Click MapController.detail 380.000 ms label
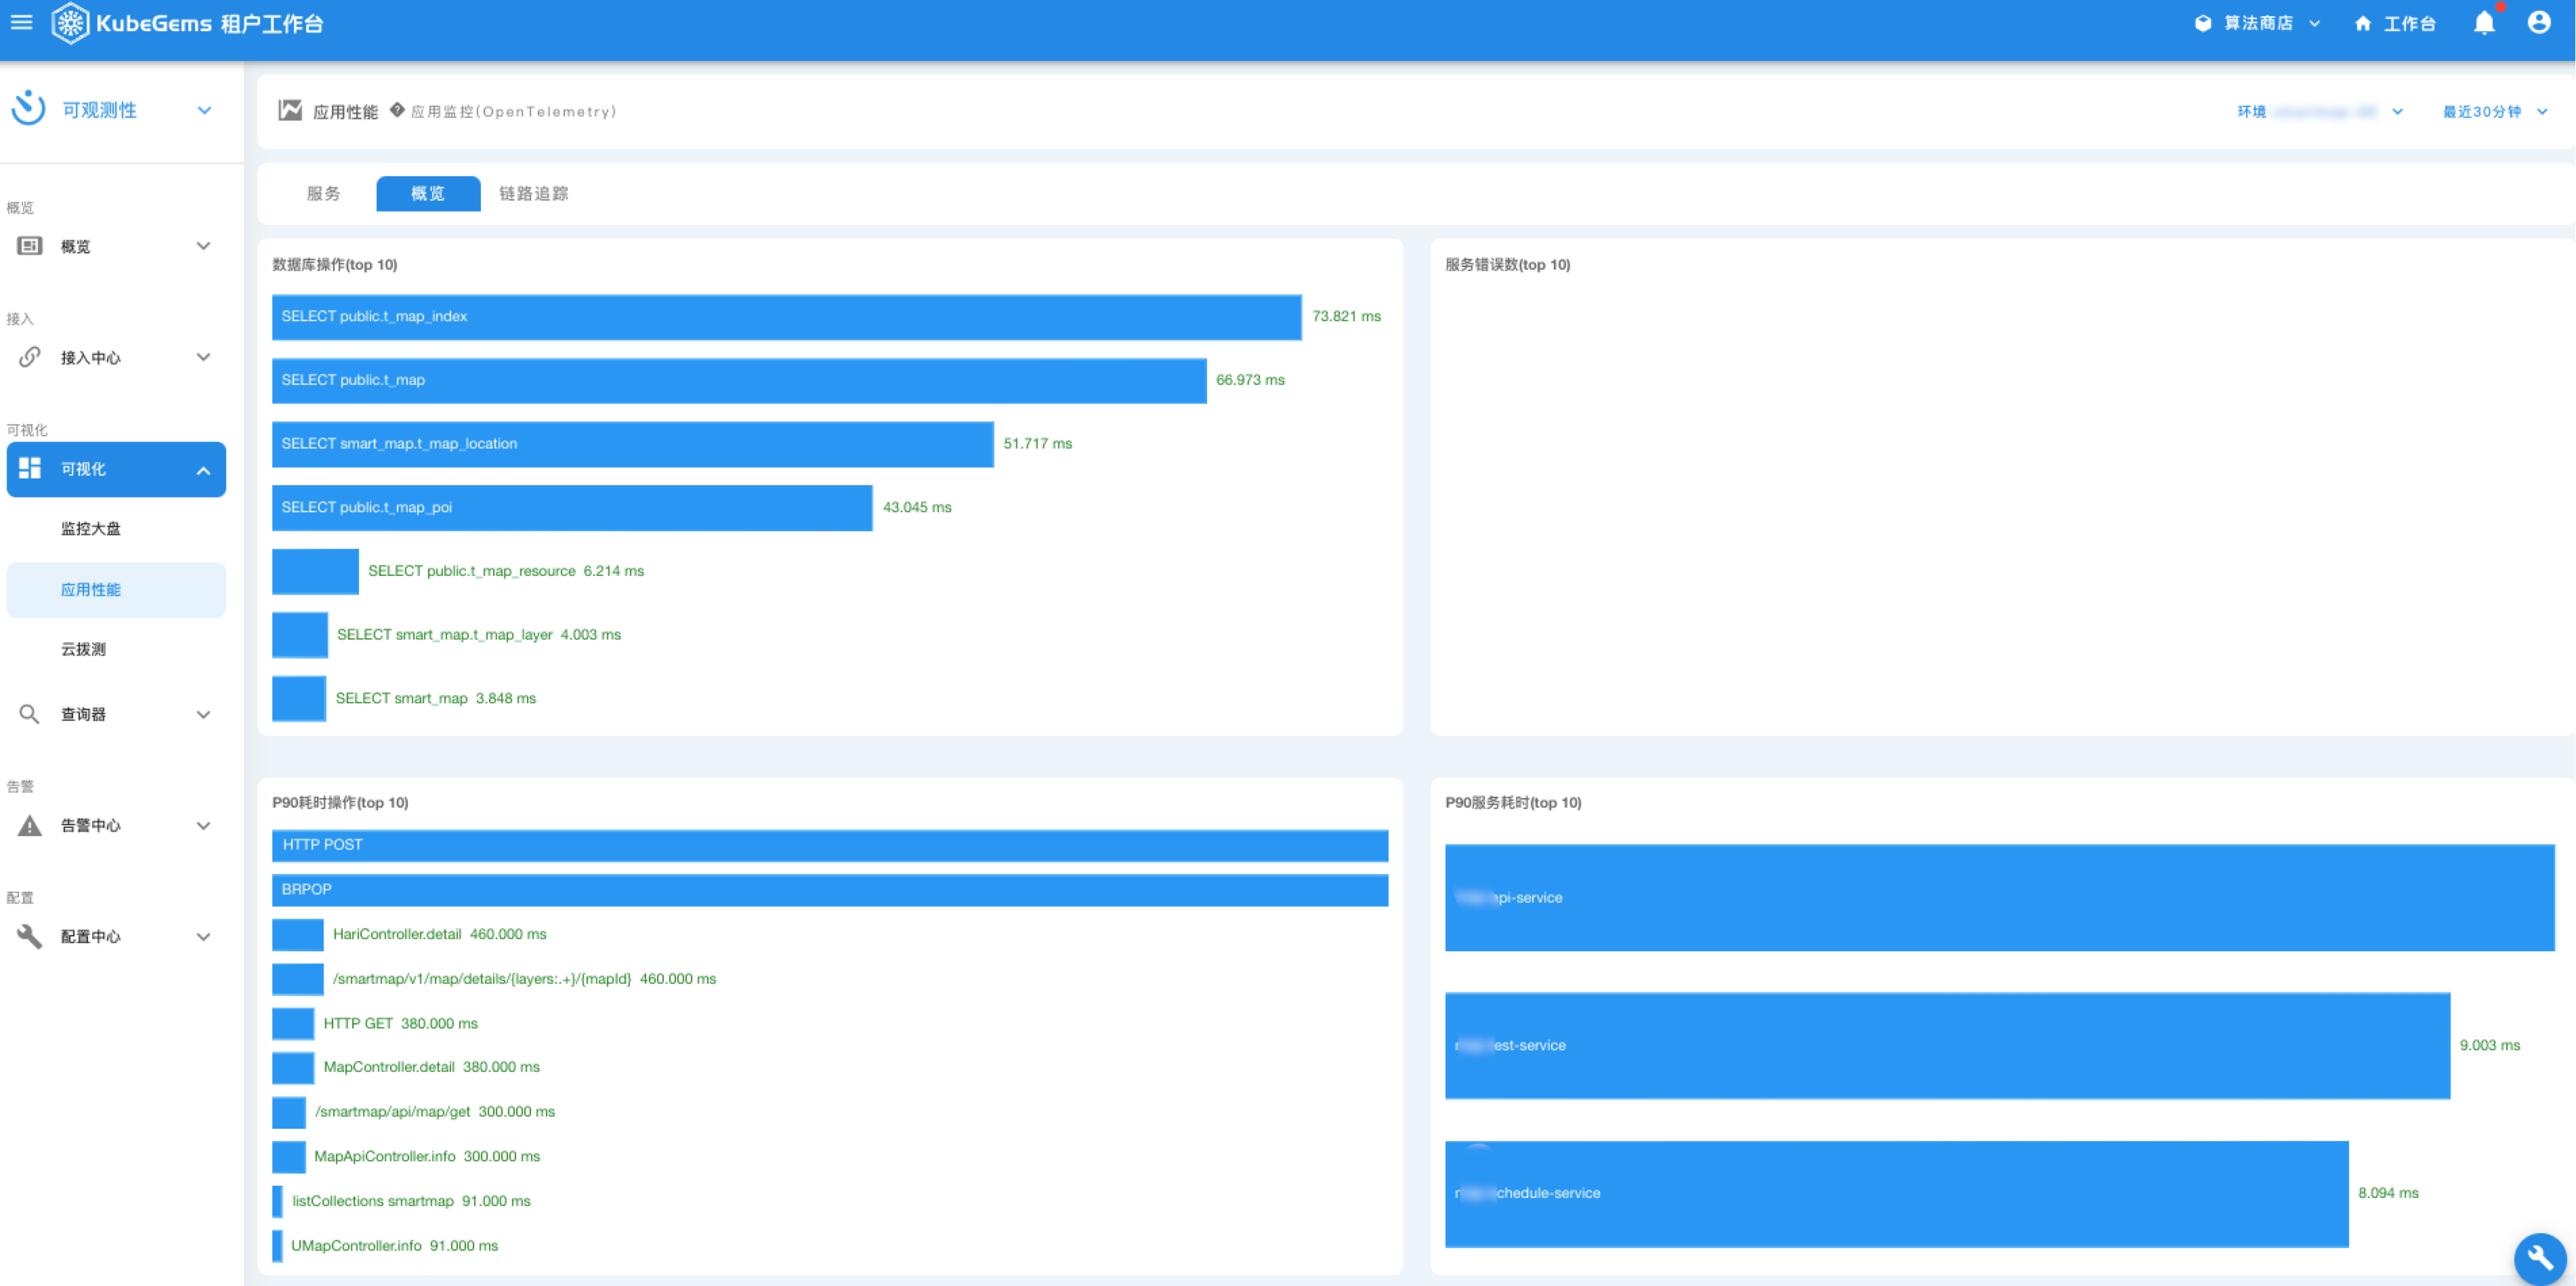 [x=432, y=1067]
